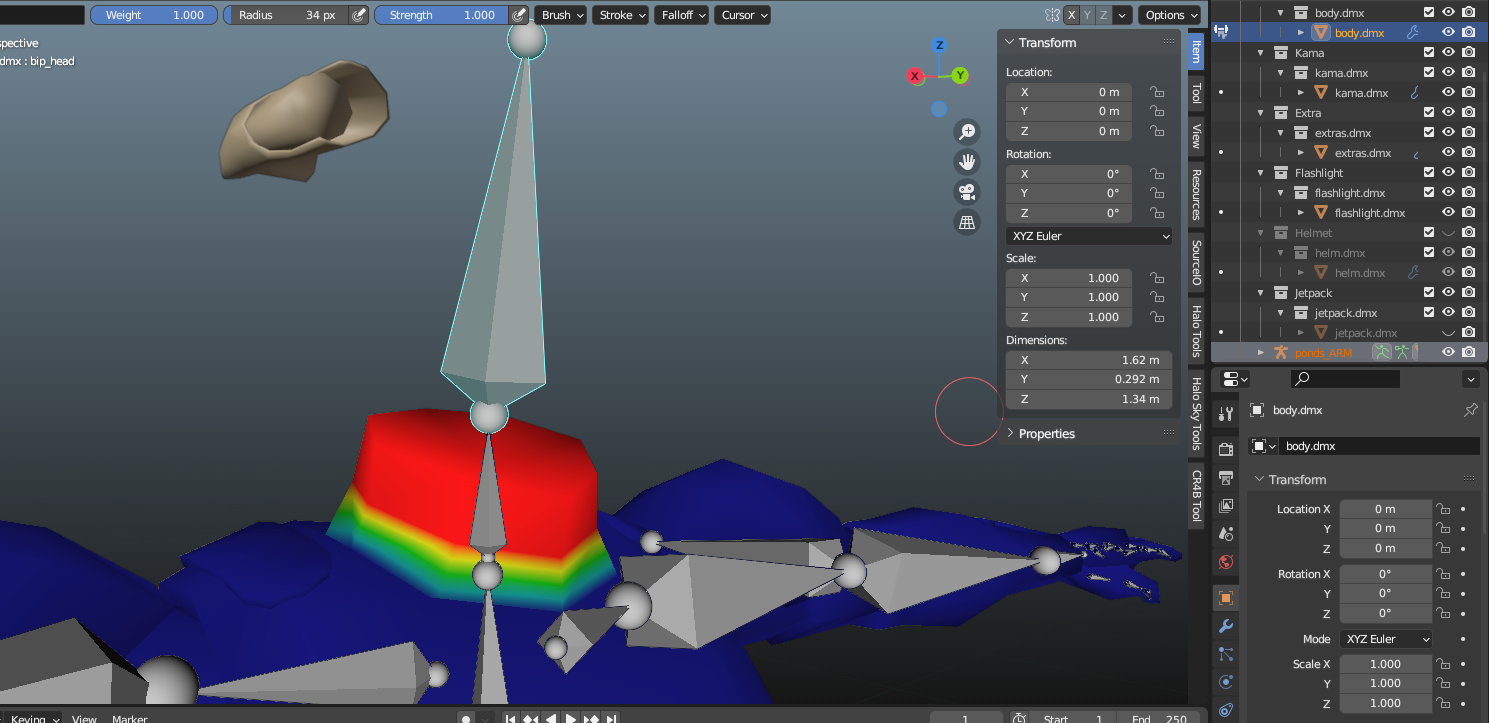
Task: Click the blue Z axis on navigation gizmo
Action: (938, 45)
